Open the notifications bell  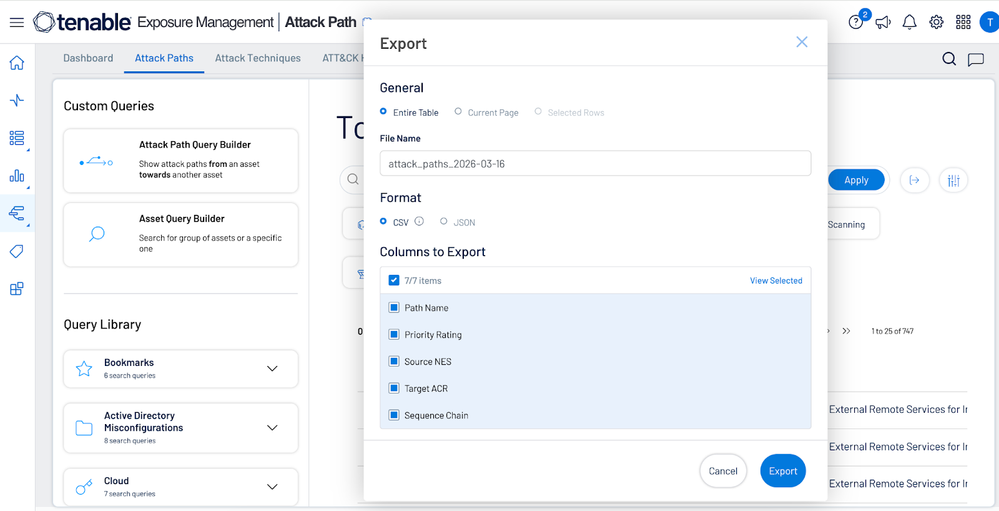click(910, 22)
